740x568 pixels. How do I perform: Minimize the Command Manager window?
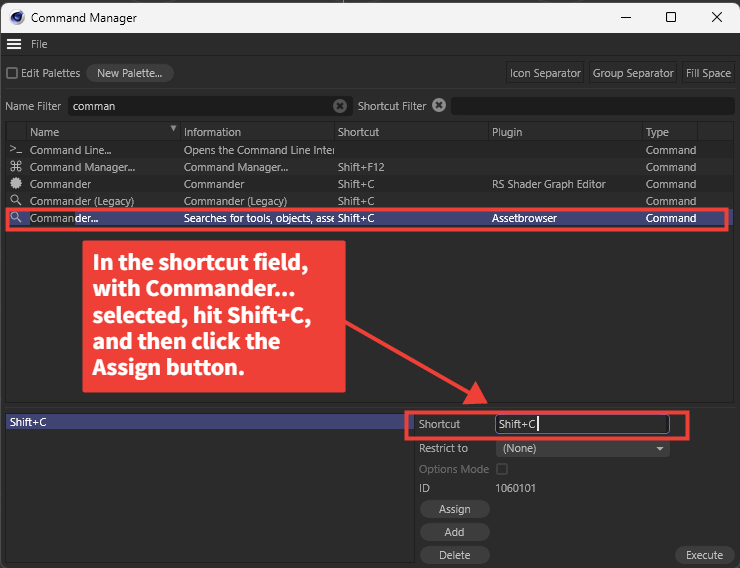pyautogui.click(x=626, y=17)
